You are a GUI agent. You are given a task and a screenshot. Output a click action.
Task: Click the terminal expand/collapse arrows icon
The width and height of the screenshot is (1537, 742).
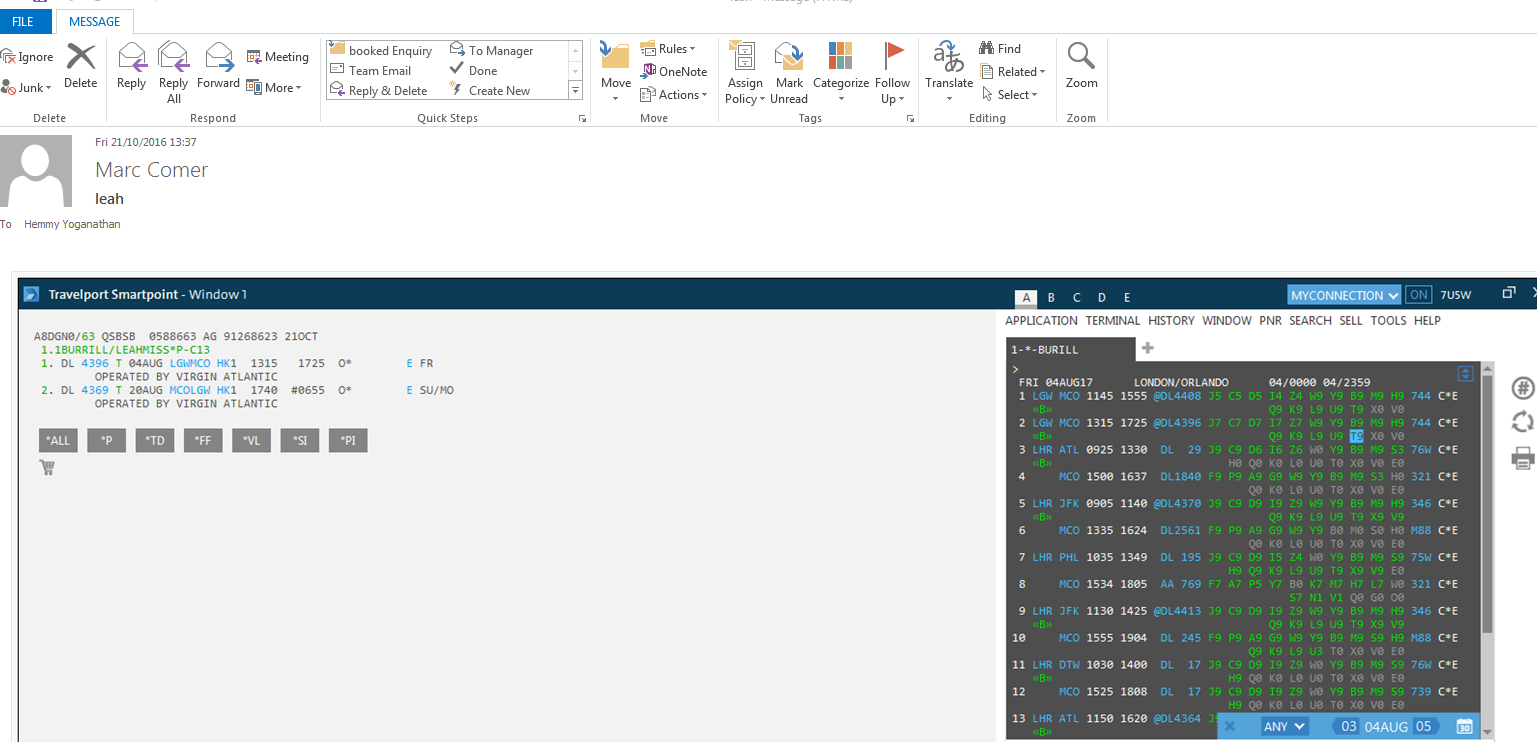(1465, 374)
